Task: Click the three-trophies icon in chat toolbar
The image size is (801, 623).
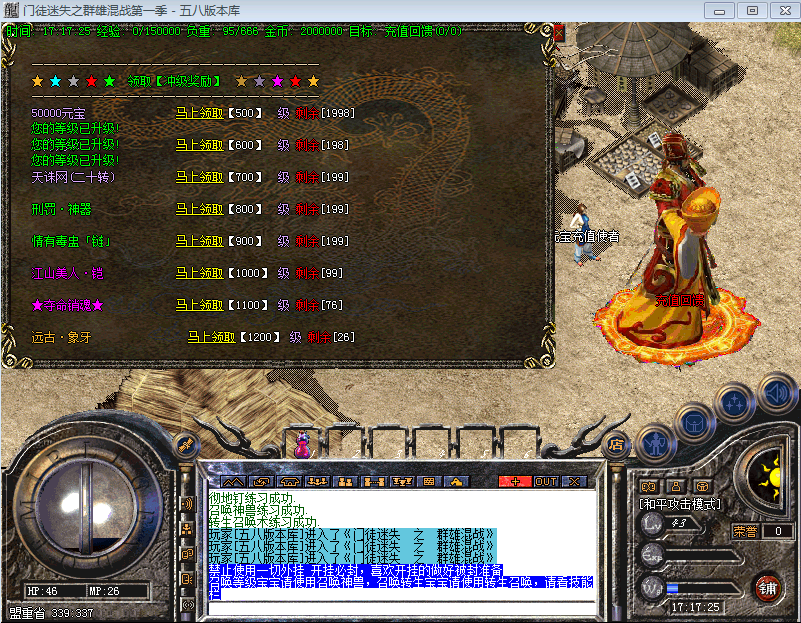Action: pos(402,482)
